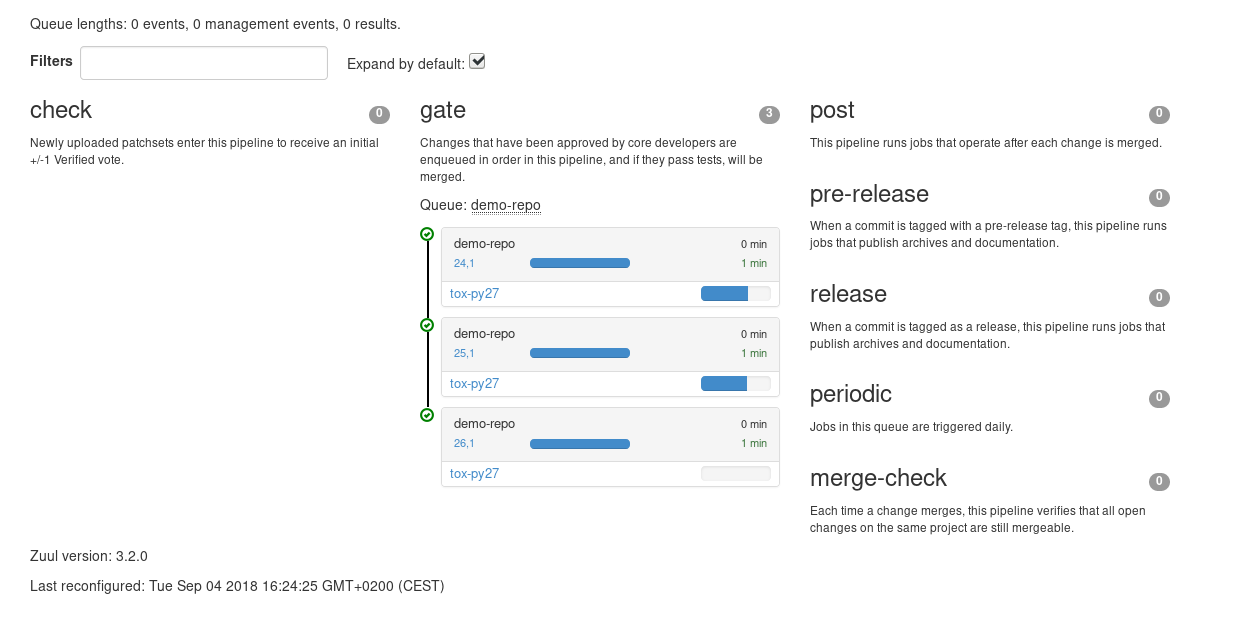Collapse the change 24,1 panel header

click(610, 244)
